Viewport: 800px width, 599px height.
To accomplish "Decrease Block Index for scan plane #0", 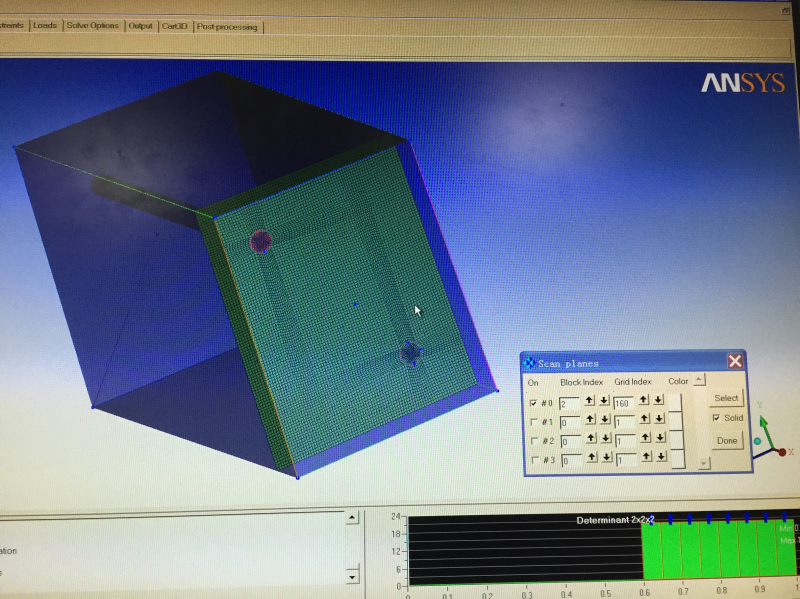I will coord(604,401).
